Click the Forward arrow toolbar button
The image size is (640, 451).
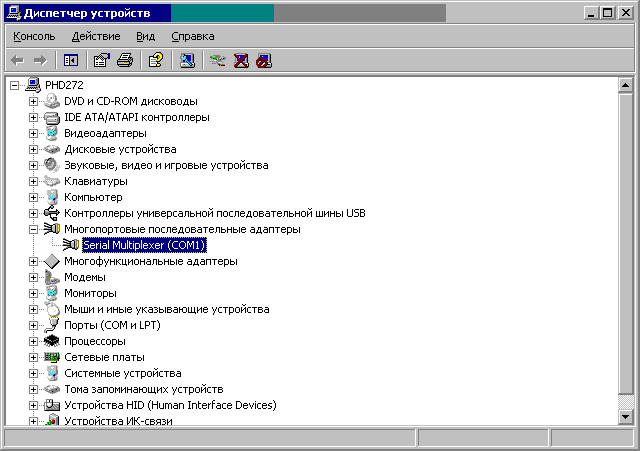tap(40, 61)
